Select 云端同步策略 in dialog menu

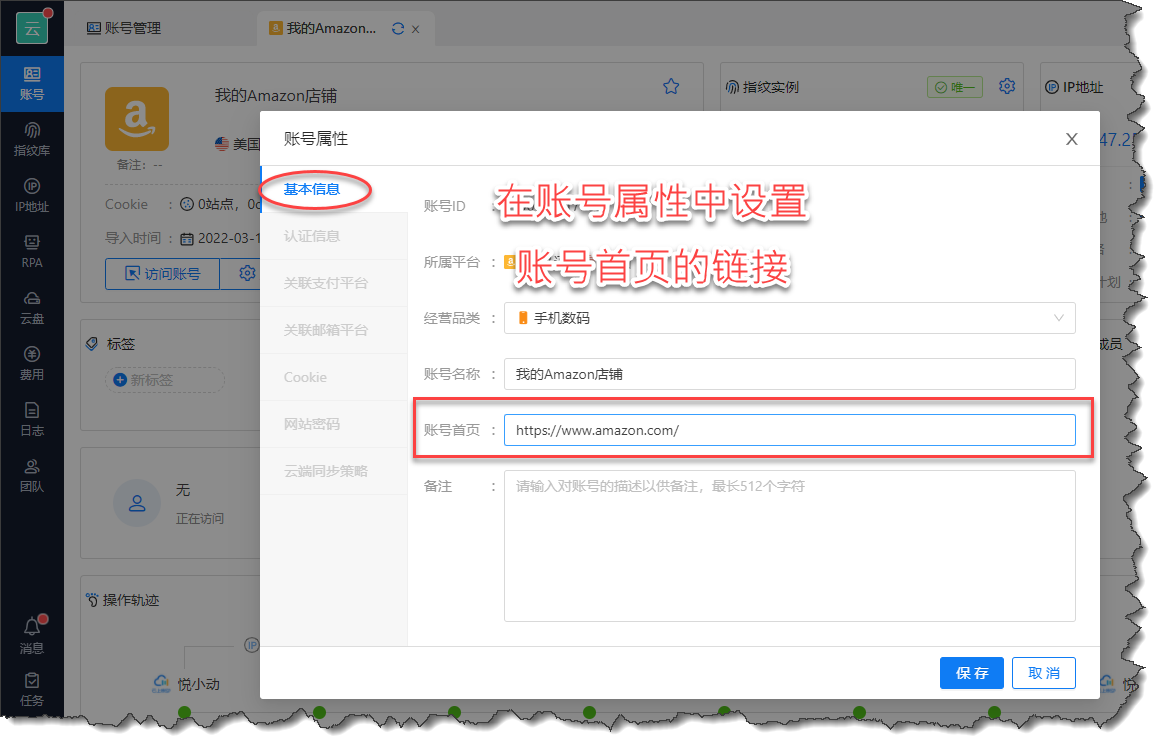point(333,471)
